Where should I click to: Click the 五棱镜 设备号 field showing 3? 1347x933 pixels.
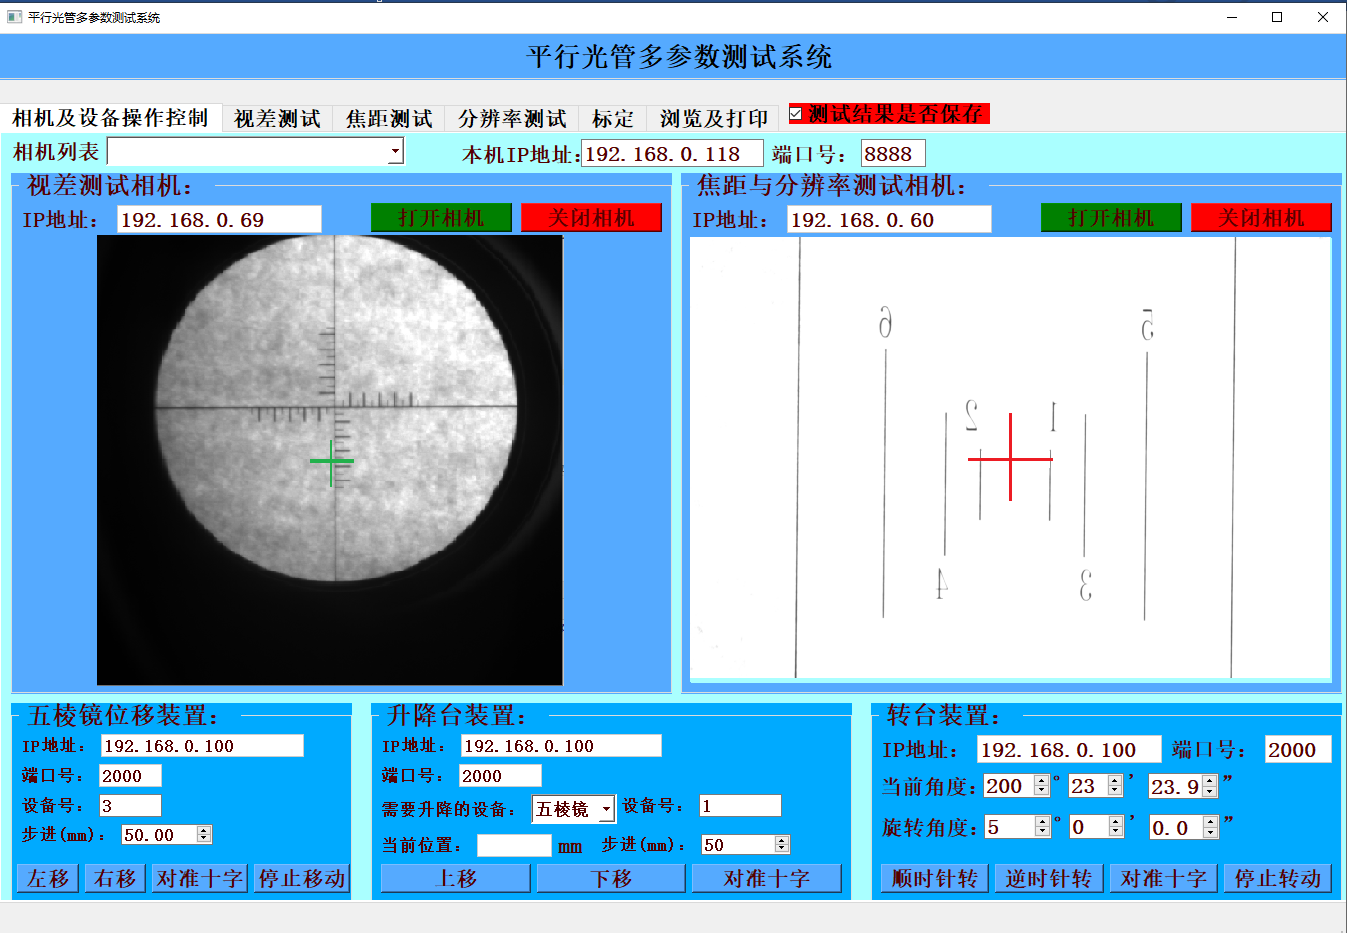click(x=130, y=806)
